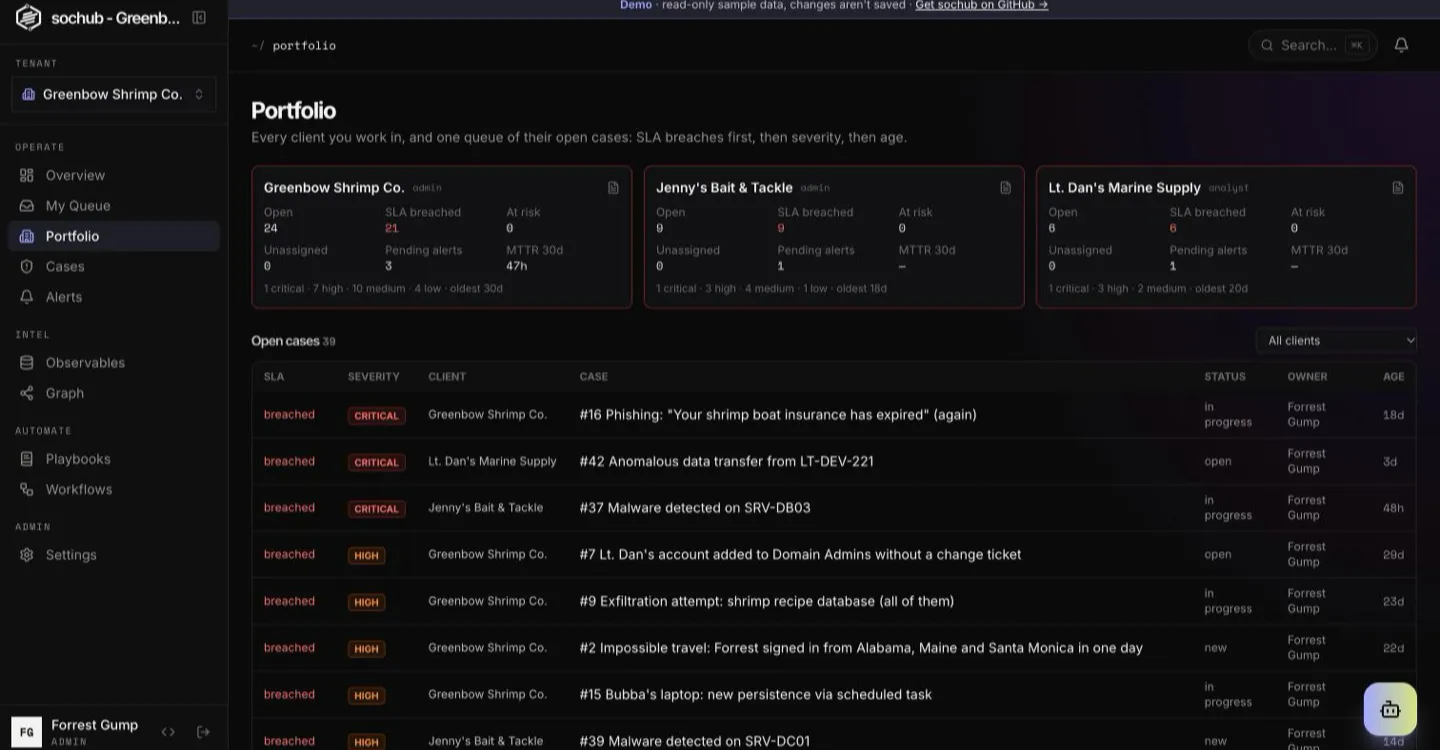Open the Jenny's Bait & Tackle client card
The image size is (1440, 750).
tap(834, 237)
